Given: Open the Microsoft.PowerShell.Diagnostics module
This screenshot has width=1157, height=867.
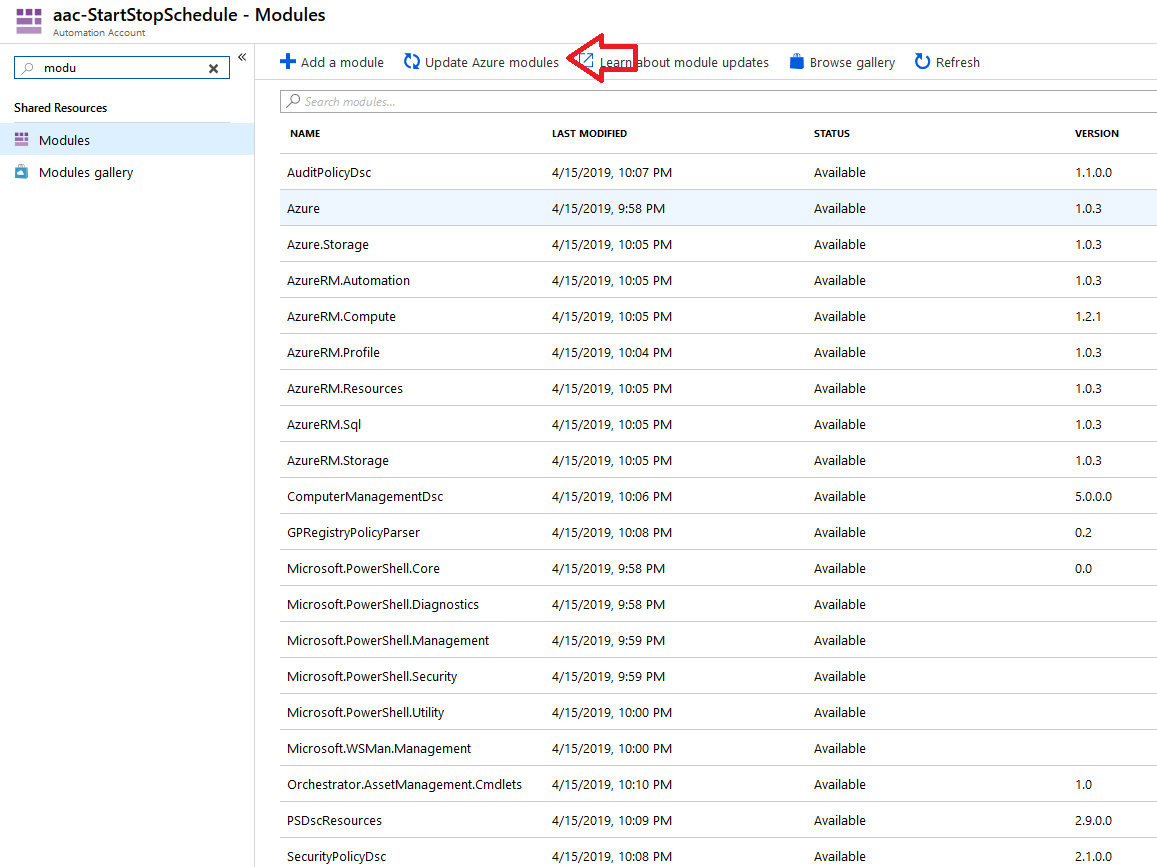Looking at the screenshot, I should 383,605.
